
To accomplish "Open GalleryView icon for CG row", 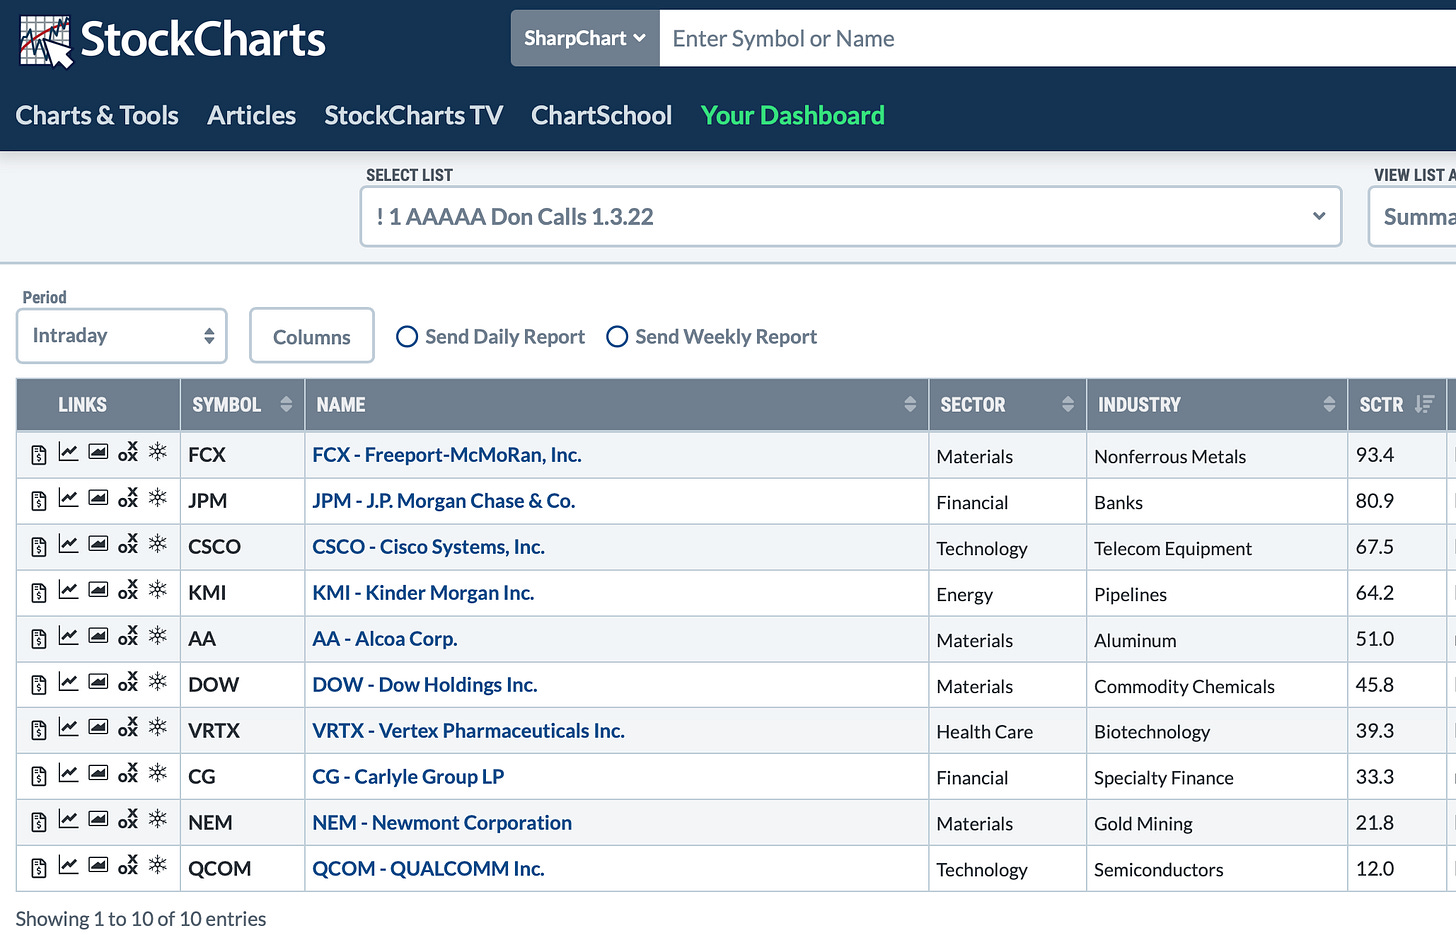I will 98,774.
